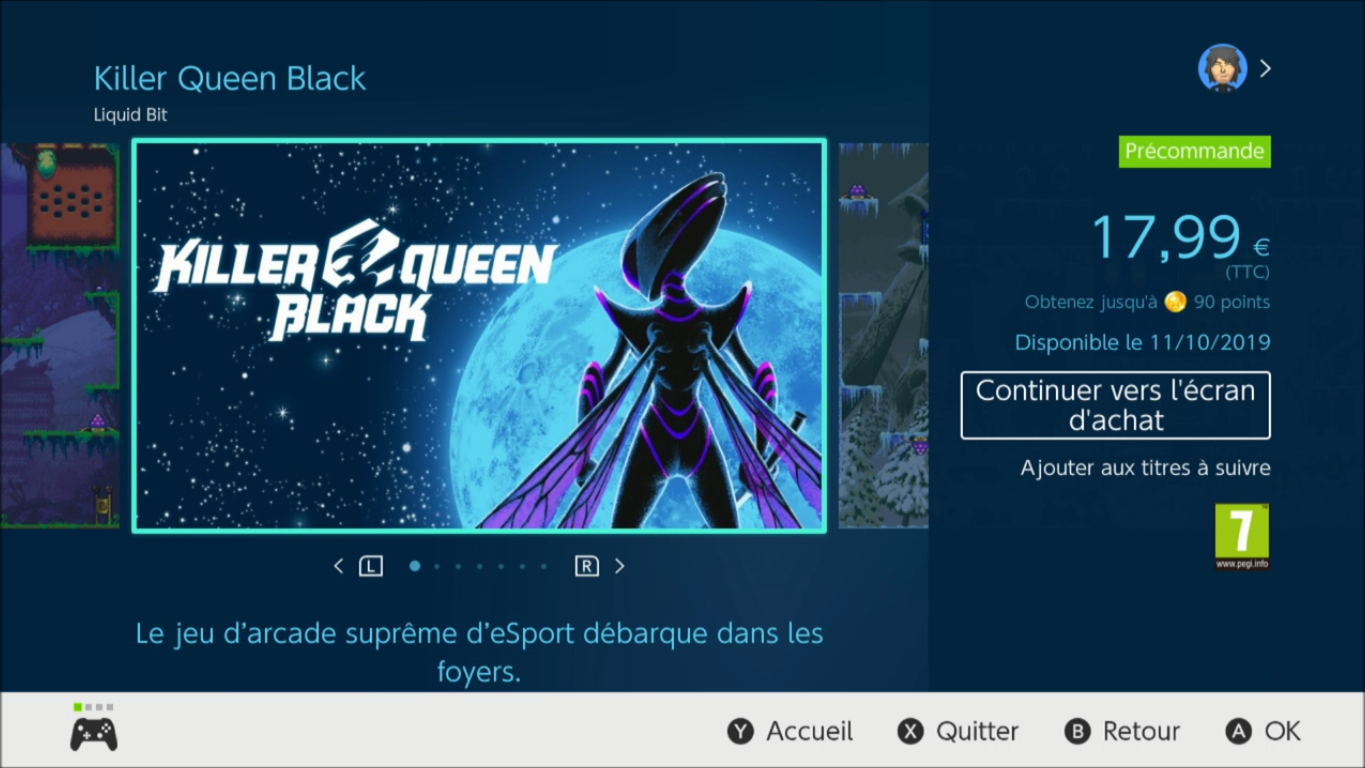Screen dimensions: 1365x768
Task: Click Continuer vers l'écran d'achat button
Action: pyautogui.click(x=1115, y=405)
